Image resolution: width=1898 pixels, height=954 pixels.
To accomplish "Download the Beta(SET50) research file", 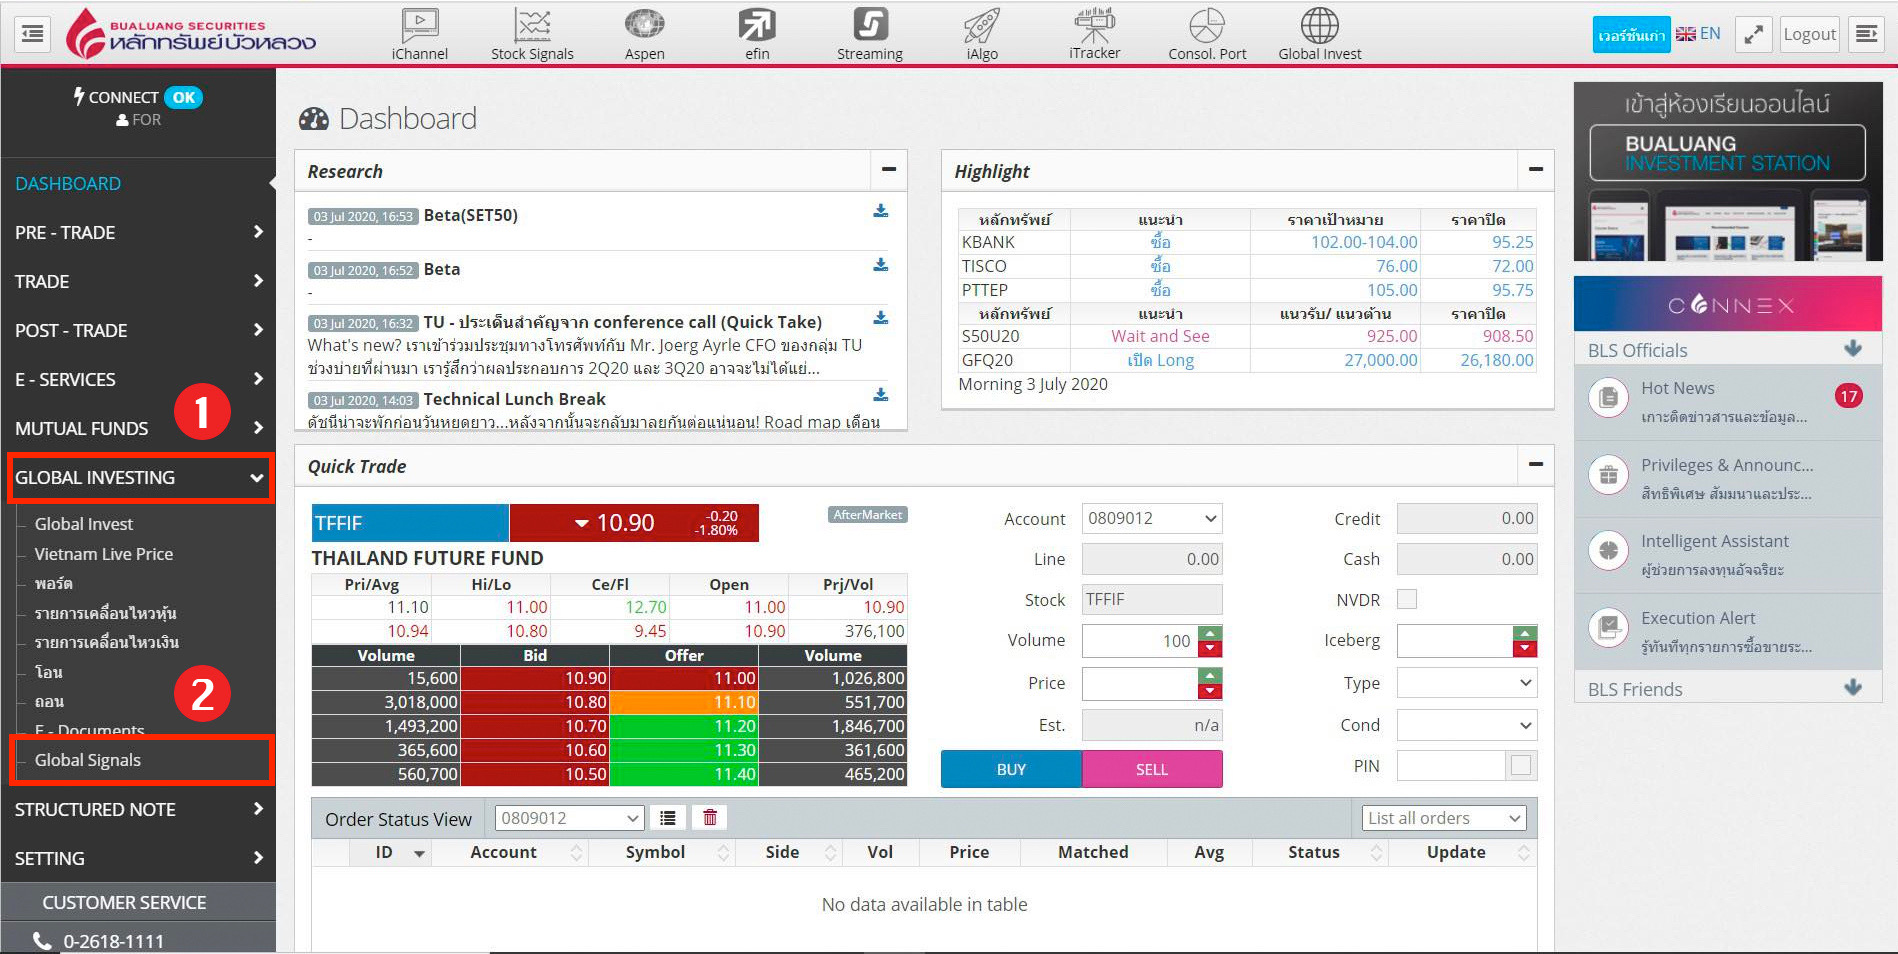I will pos(881,211).
